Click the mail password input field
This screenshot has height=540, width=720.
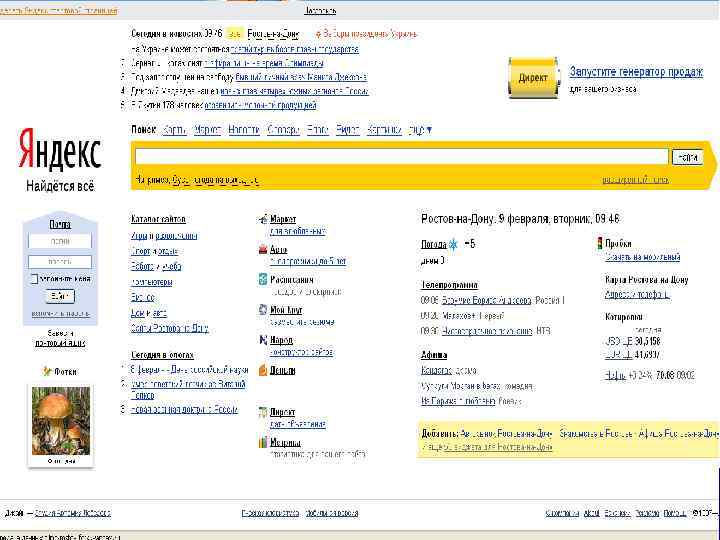(x=60, y=262)
